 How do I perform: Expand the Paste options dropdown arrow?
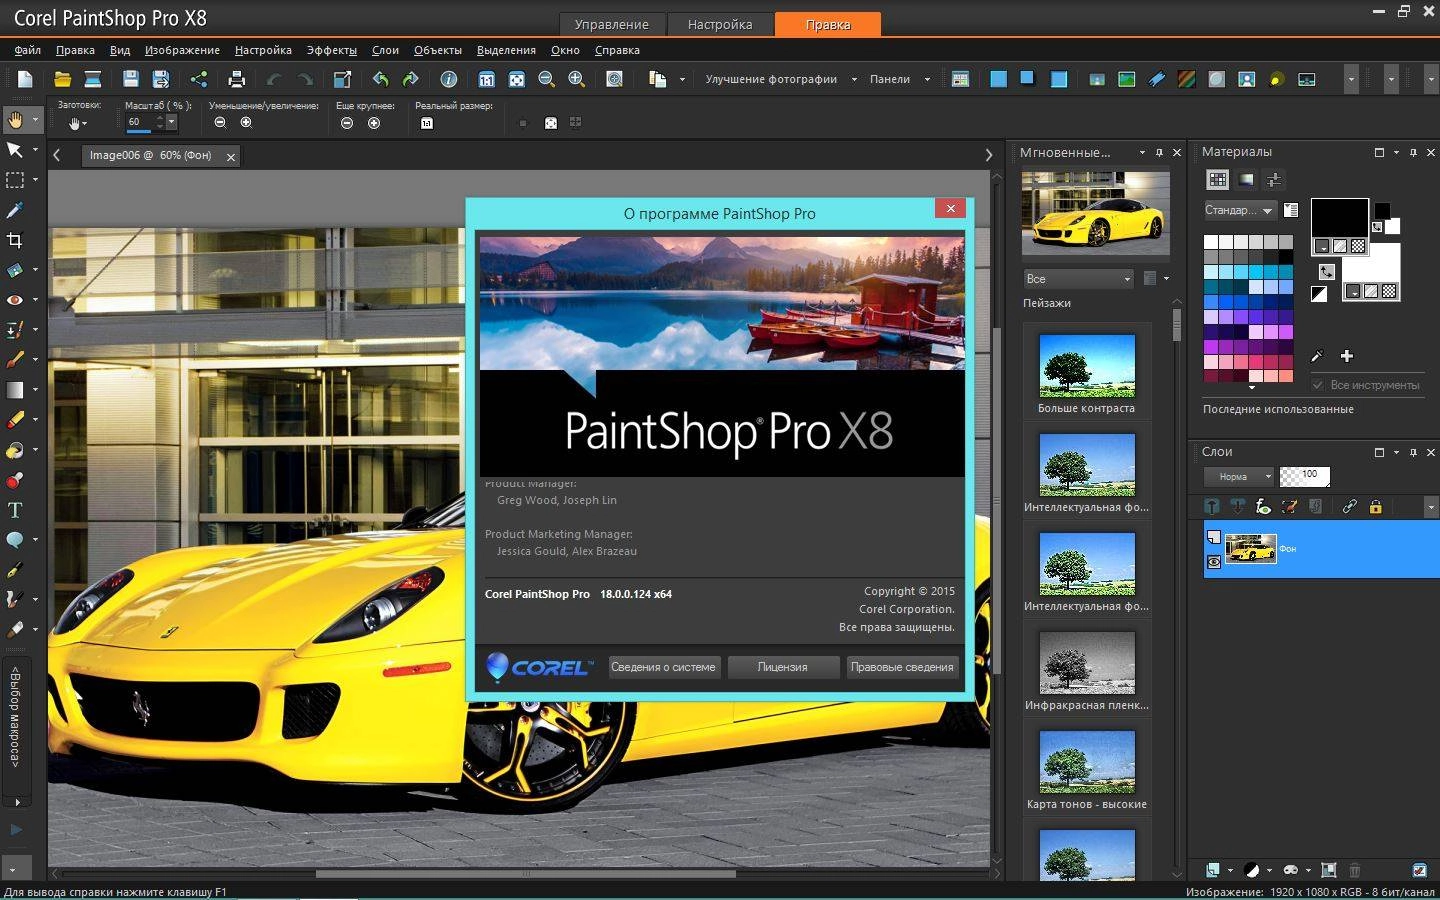(683, 79)
